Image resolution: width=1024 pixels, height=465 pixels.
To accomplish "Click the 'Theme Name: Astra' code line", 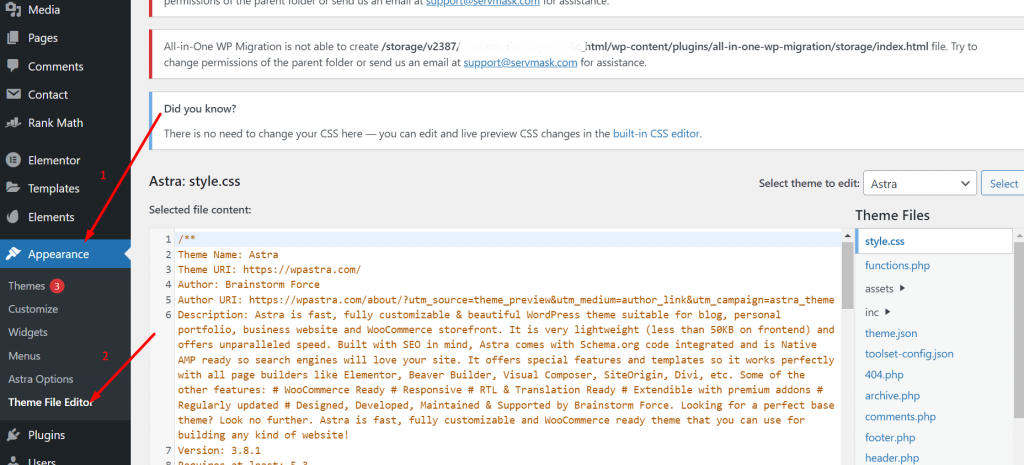I will [228, 255].
